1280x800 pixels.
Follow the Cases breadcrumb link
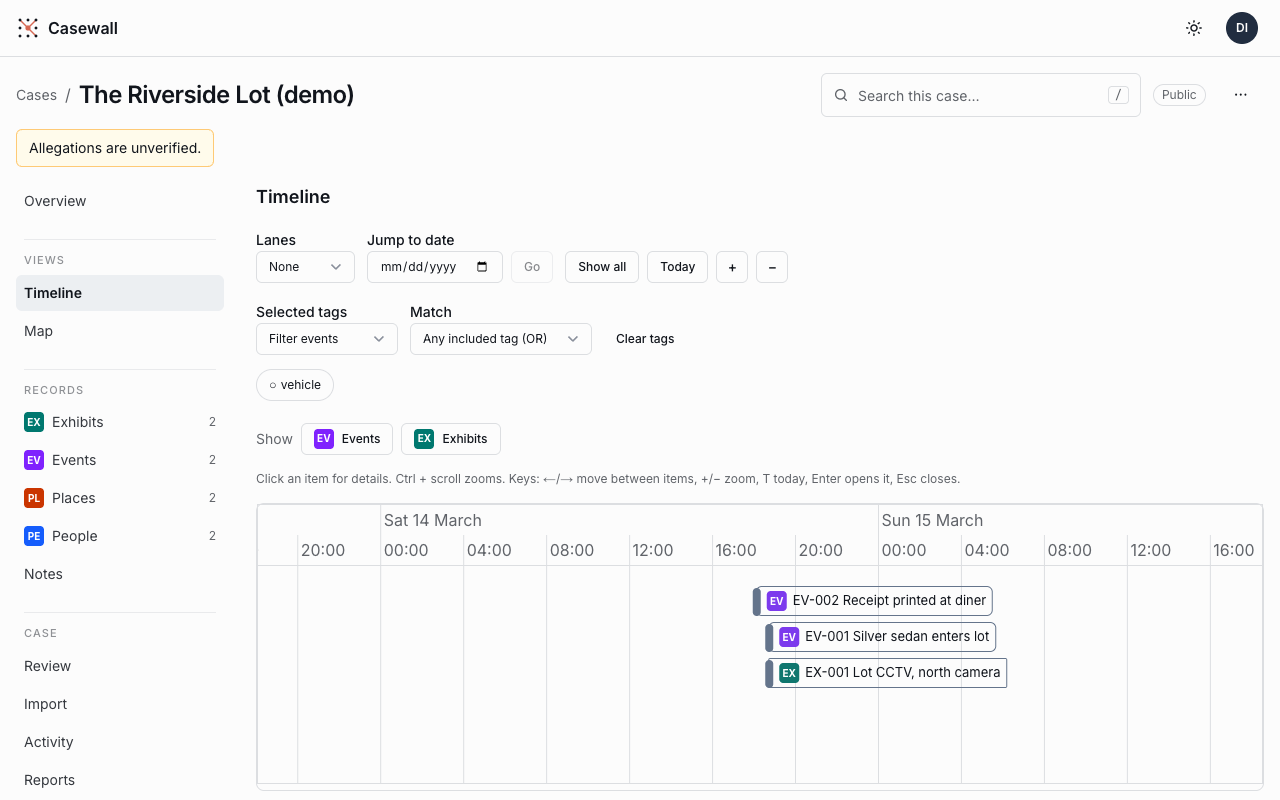36,95
